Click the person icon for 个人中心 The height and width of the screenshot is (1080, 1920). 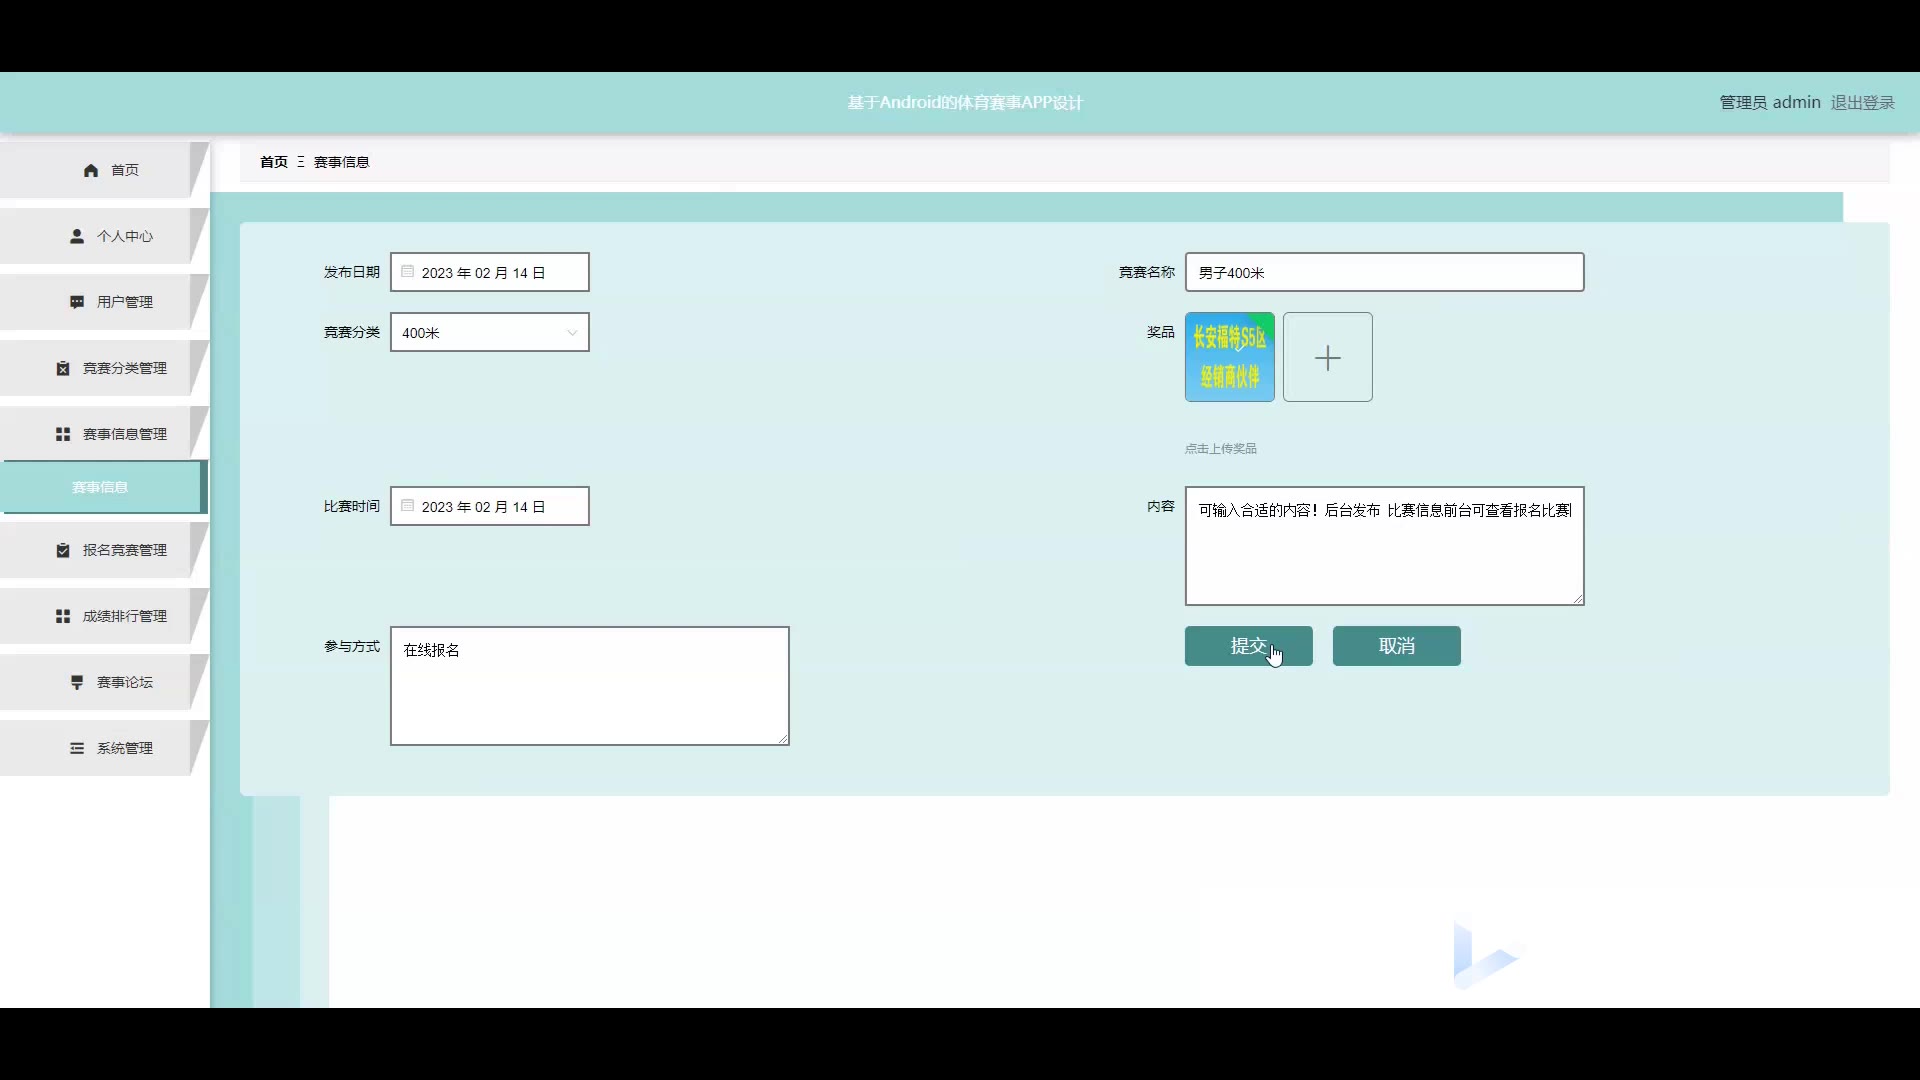(77, 237)
